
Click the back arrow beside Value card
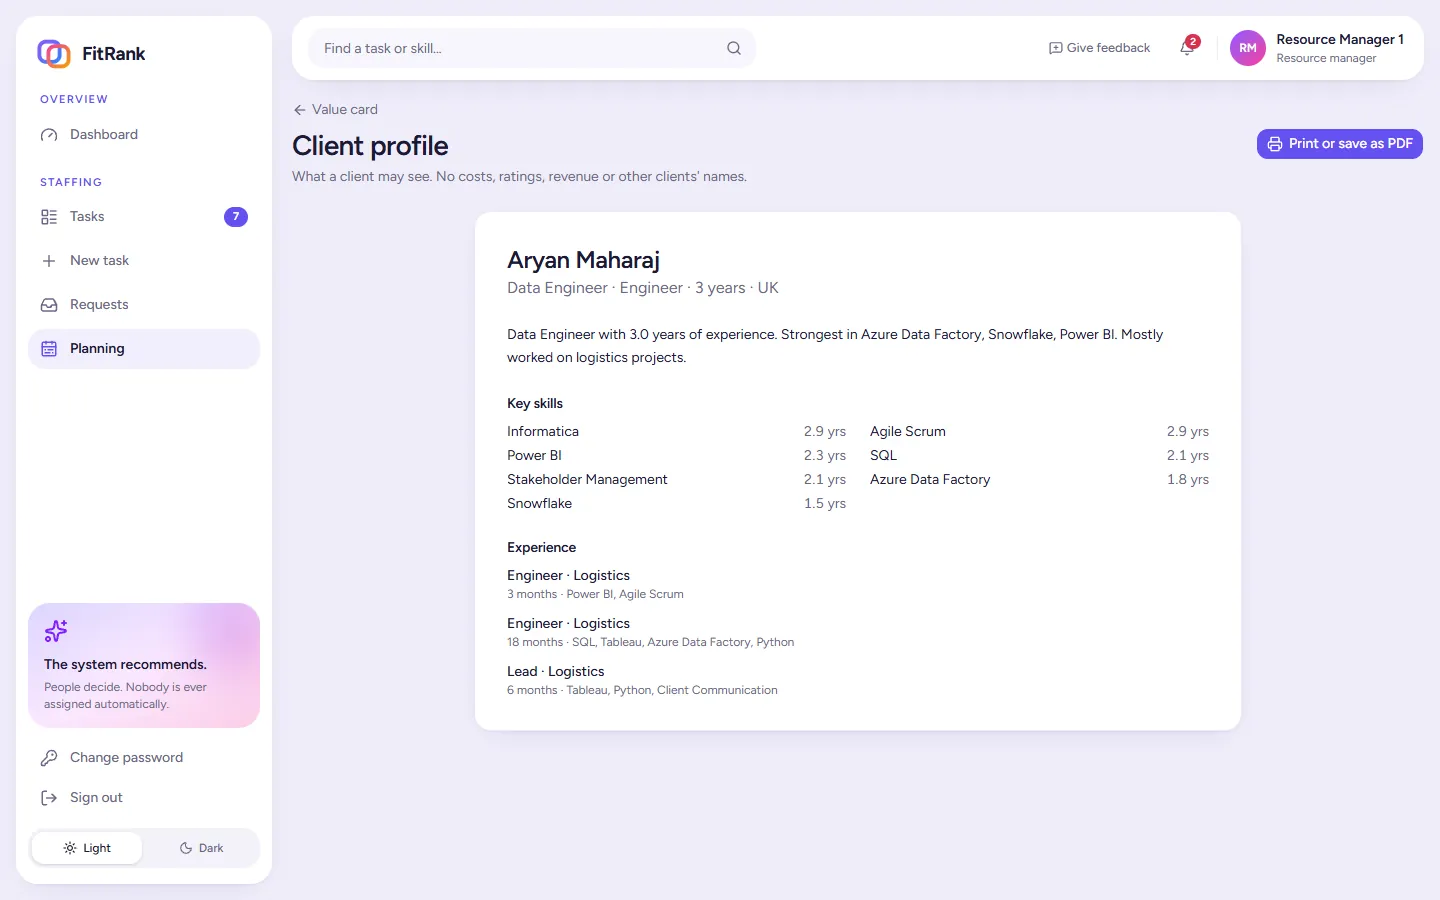tap(300, 110)
